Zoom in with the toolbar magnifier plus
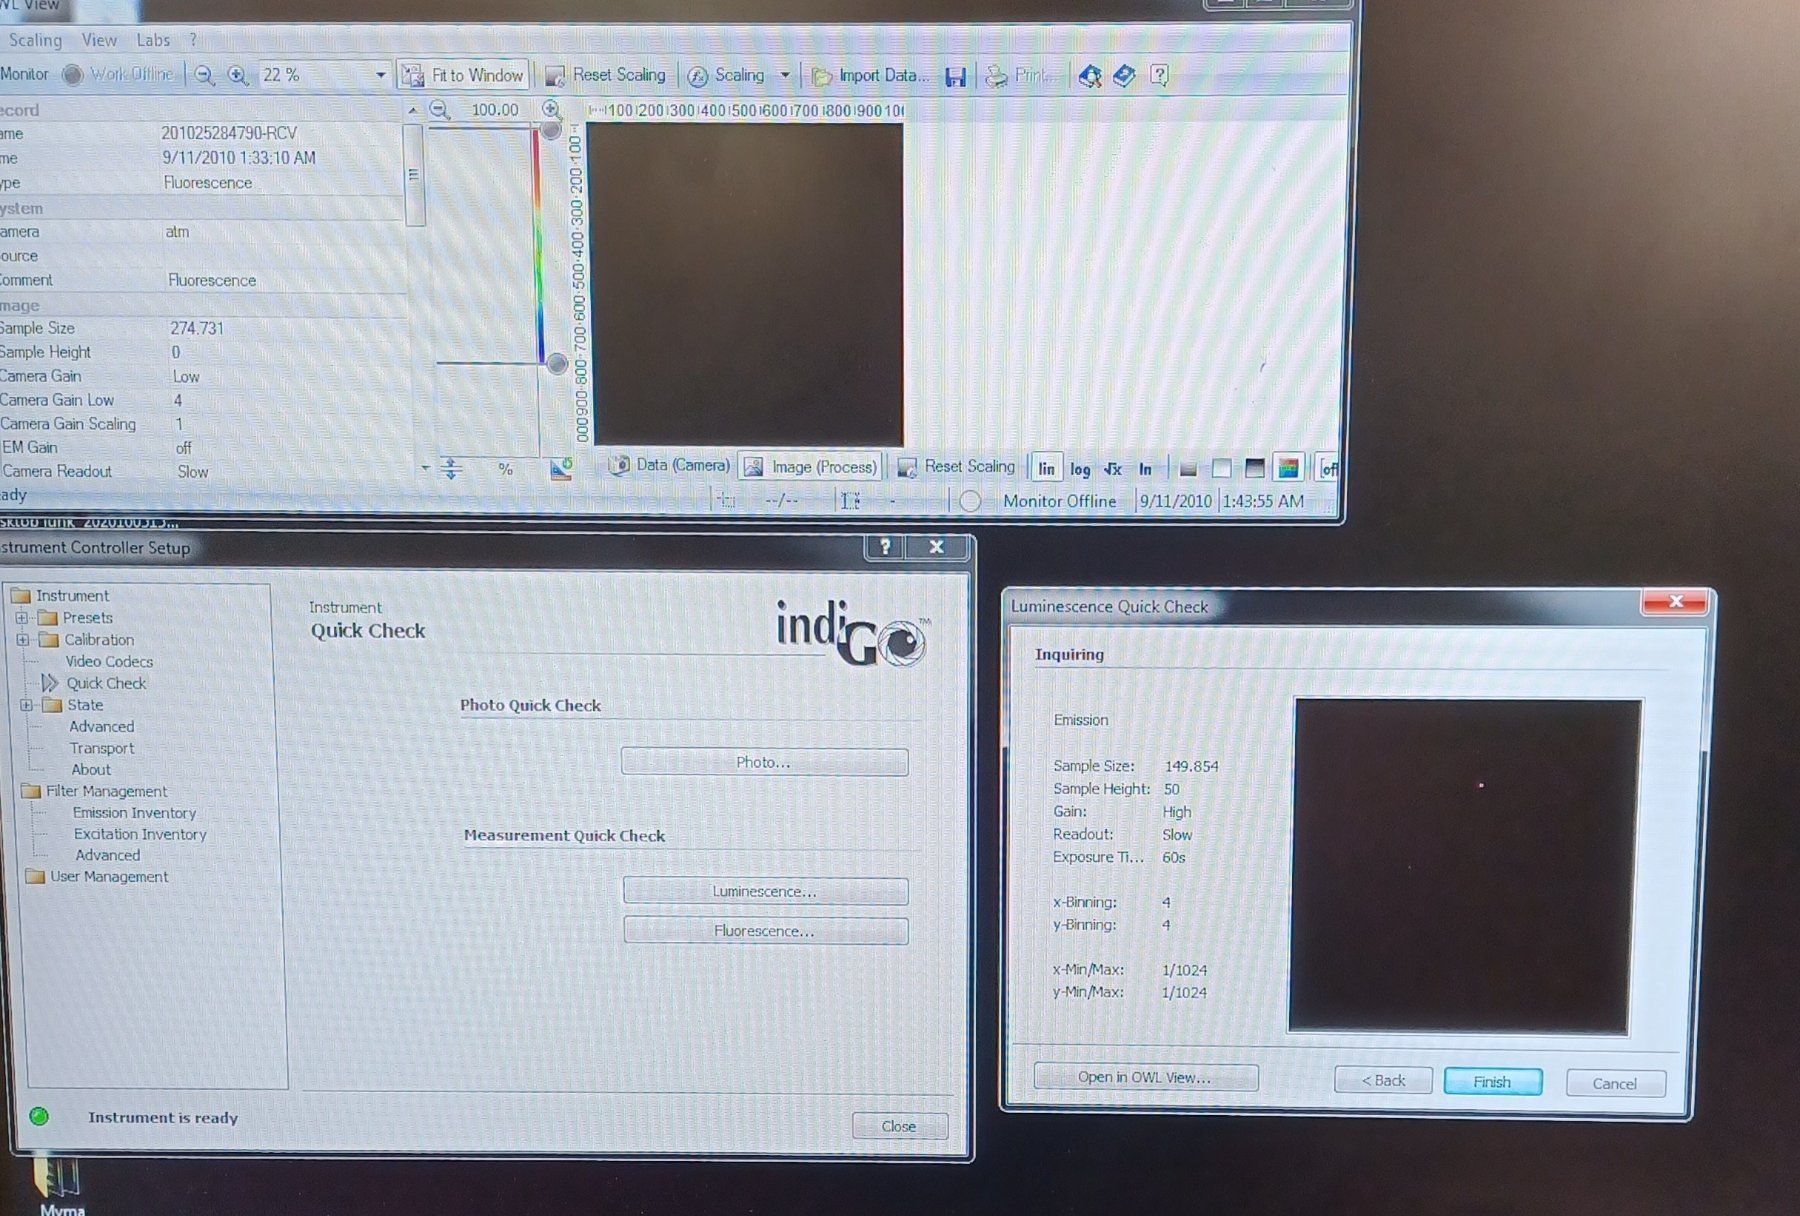 [x=238, y=75]
